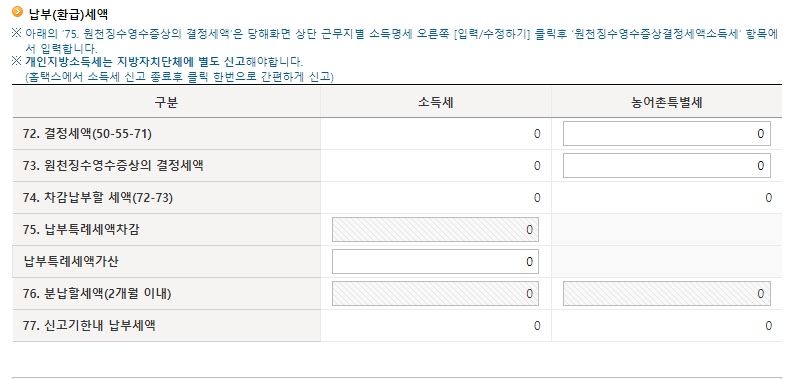This screenshot has width=812, height=379.
Task: Select the 소득세 column header
Action: (x=436, y=102)
